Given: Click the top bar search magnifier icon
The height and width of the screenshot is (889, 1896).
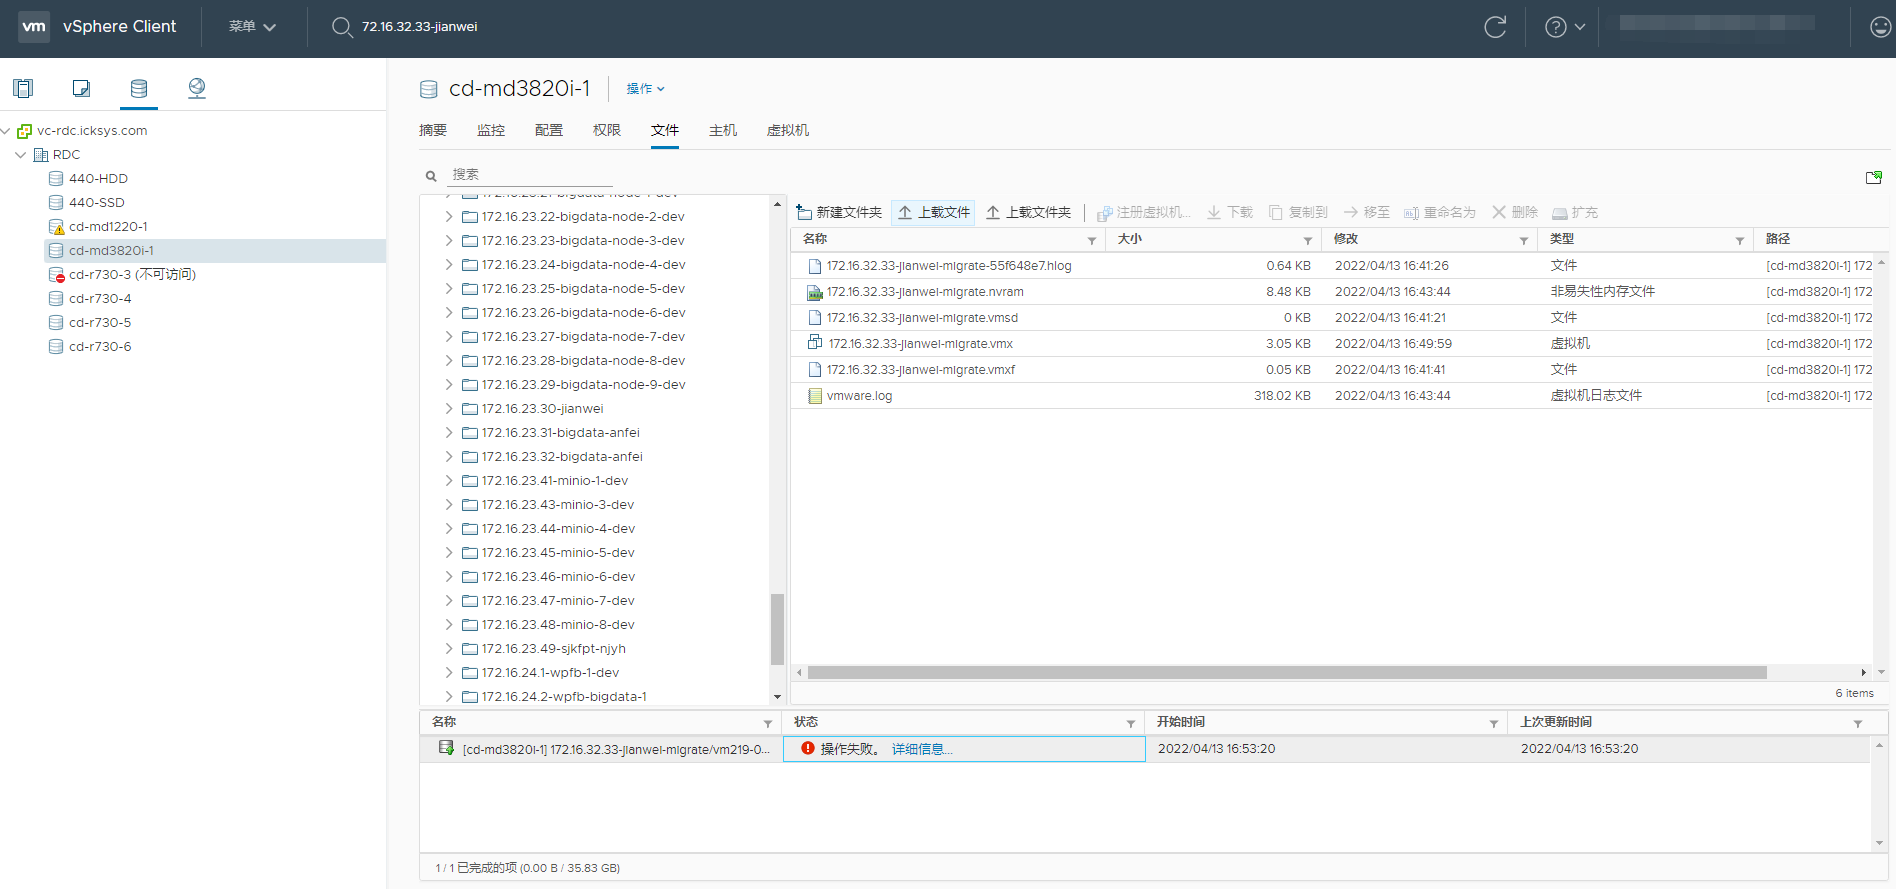Looking at the screenshot, I should point(342,27).
